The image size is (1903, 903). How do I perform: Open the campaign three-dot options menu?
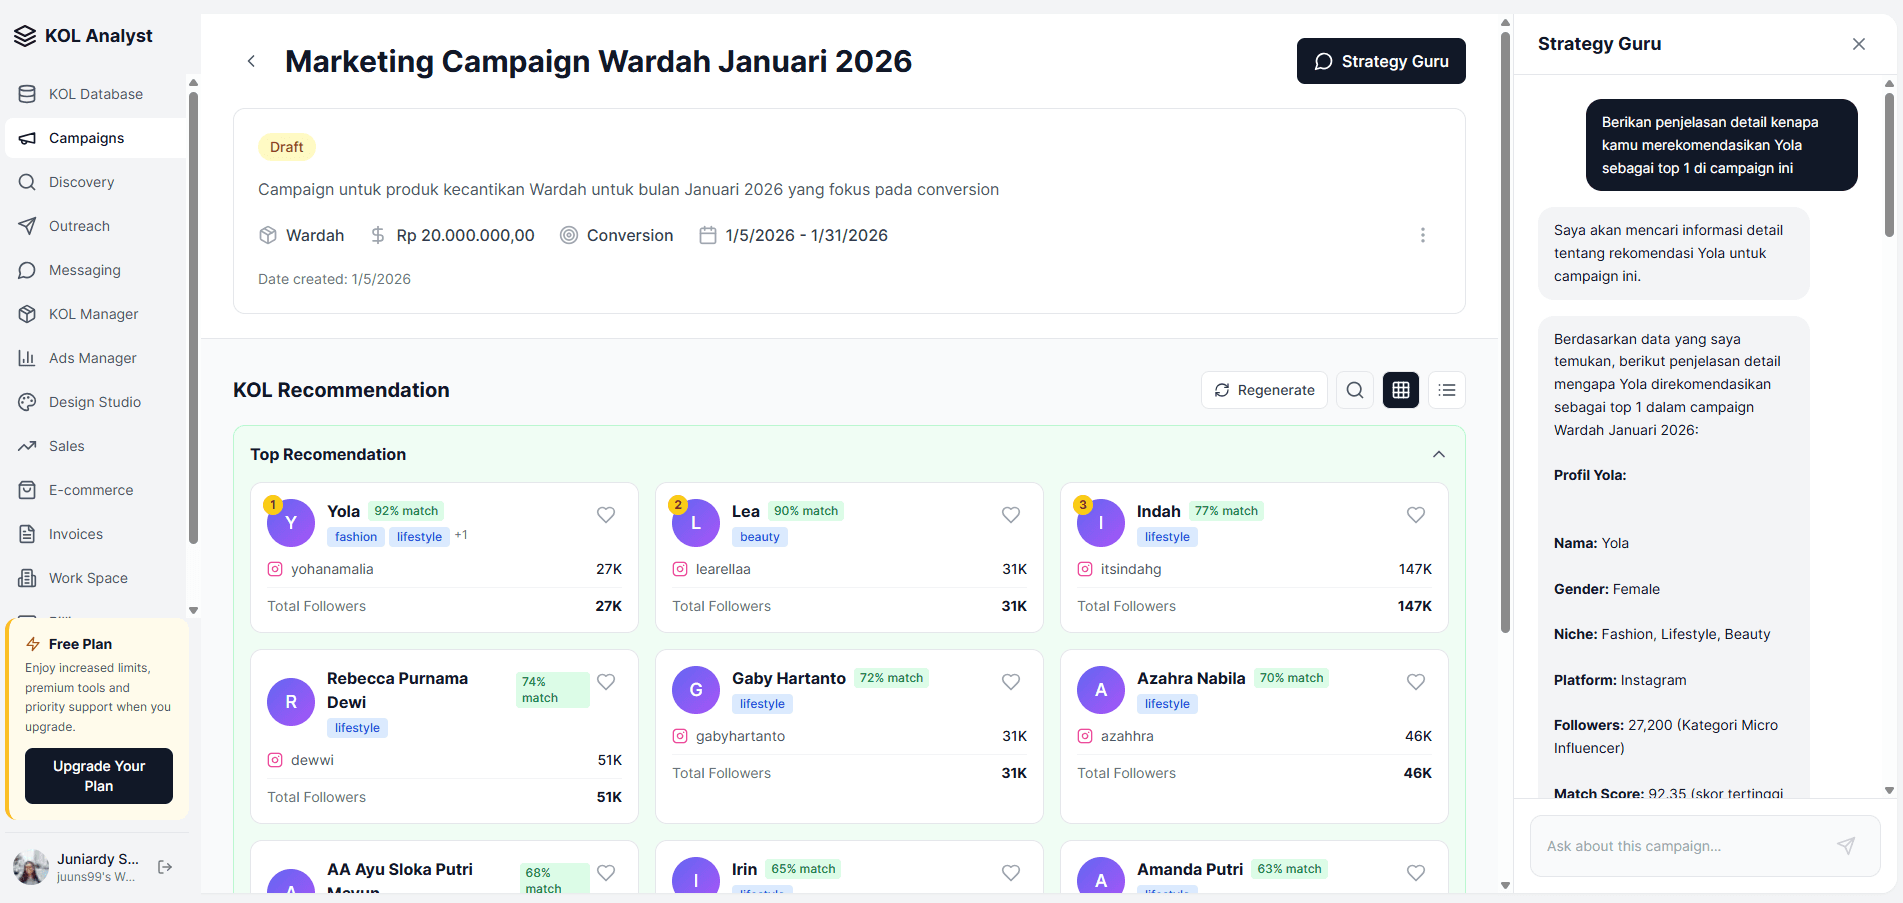[1422, 235]
